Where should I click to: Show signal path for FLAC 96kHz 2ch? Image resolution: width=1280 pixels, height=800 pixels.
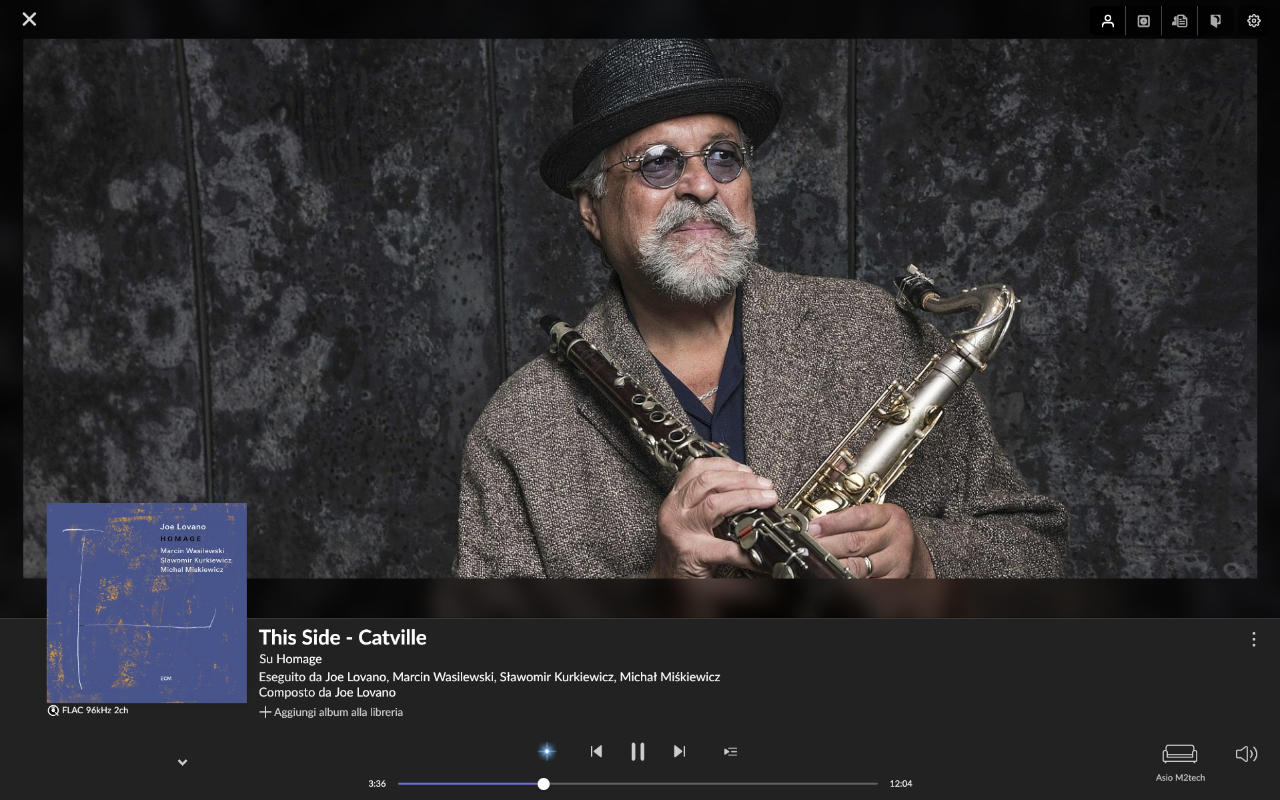pyautogui.click(x=88, y=710)
